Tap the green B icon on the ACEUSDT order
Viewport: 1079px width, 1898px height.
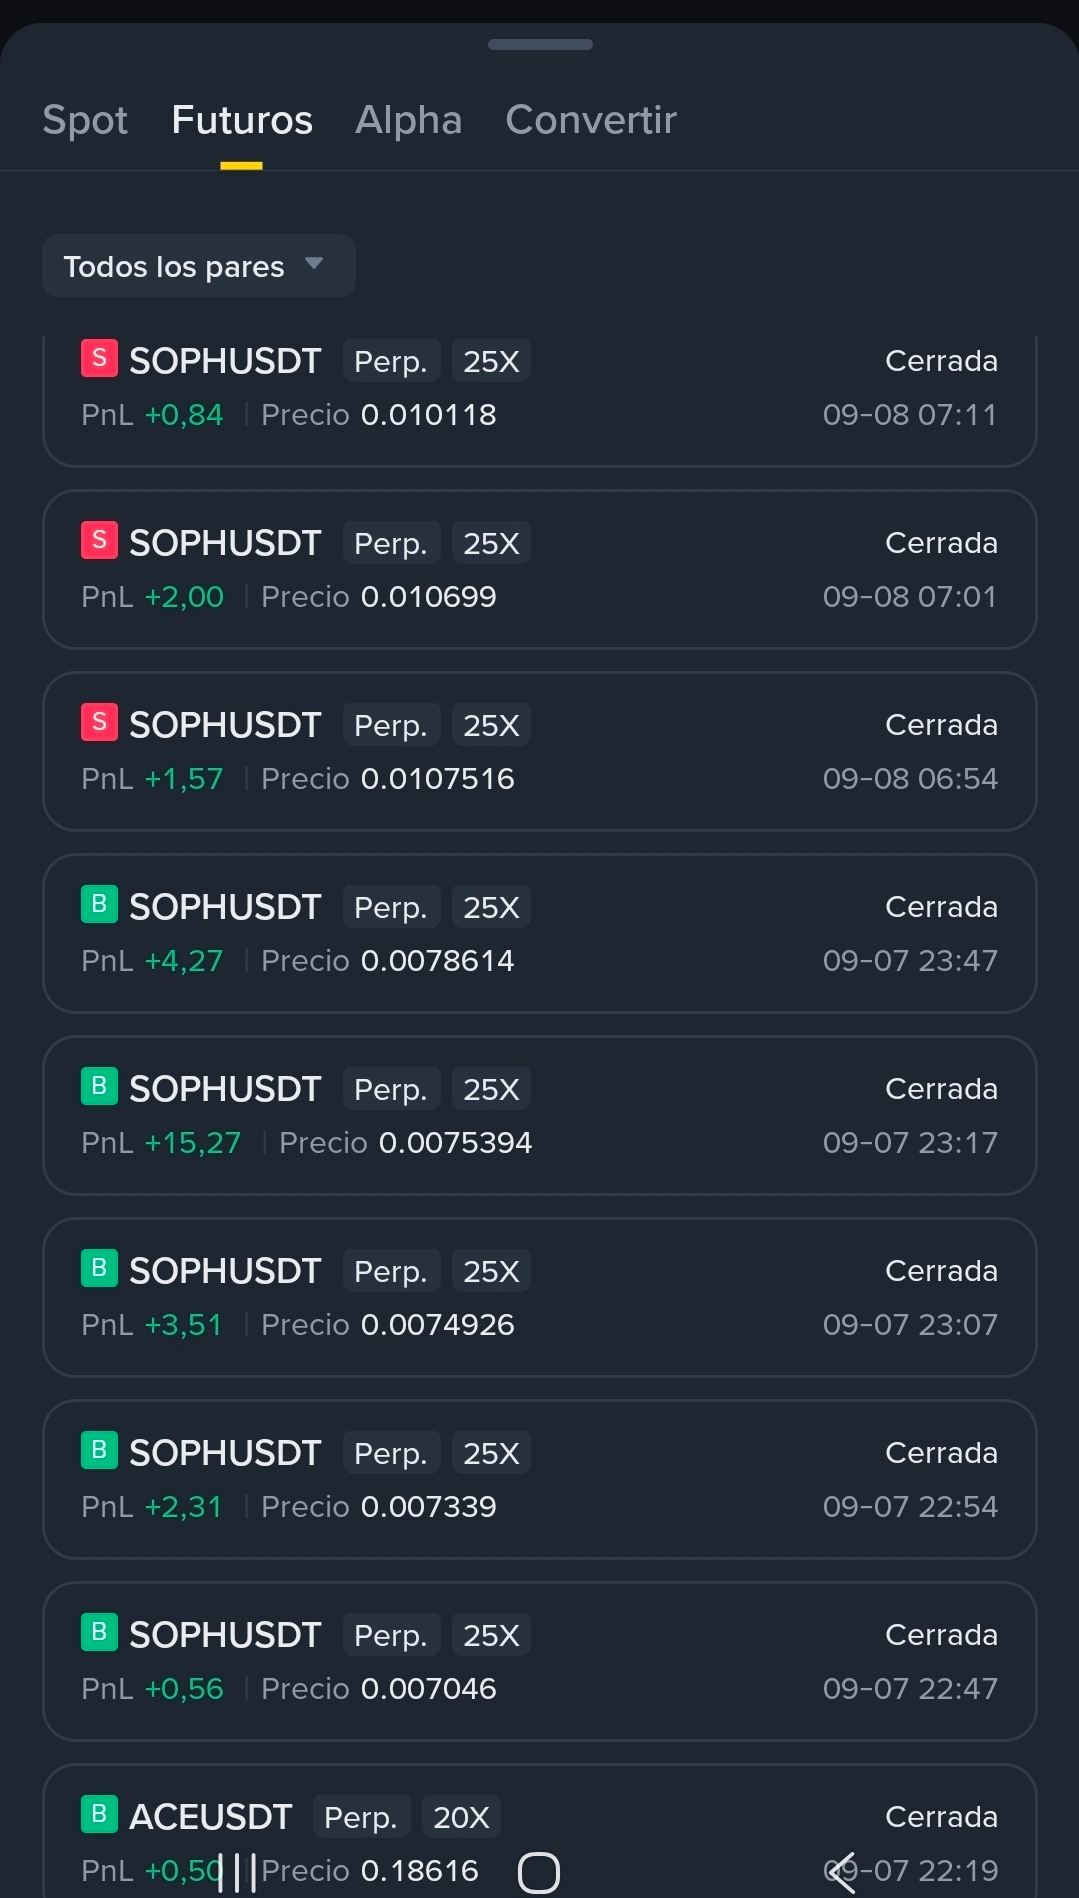click(99, 1814)
